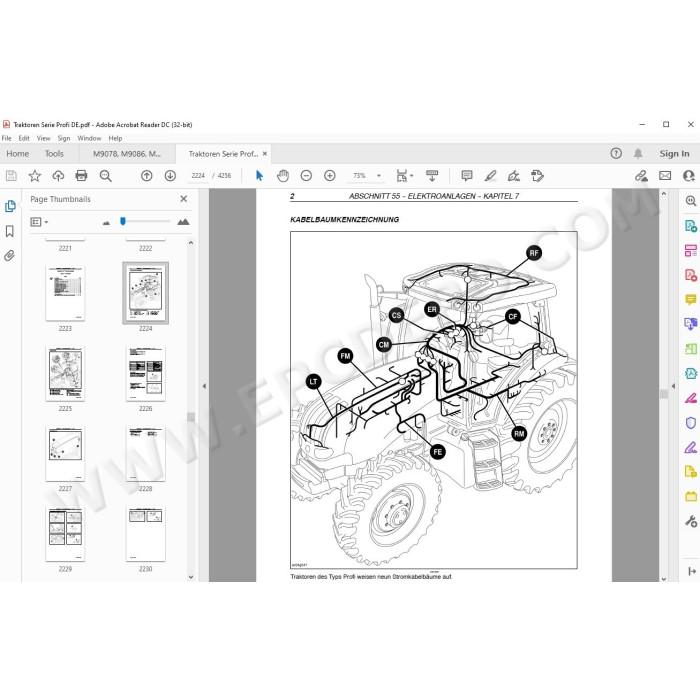This screenshot has height=700, width=700.
Task: Open Export PDF tool in right pane
Action: 690,226
